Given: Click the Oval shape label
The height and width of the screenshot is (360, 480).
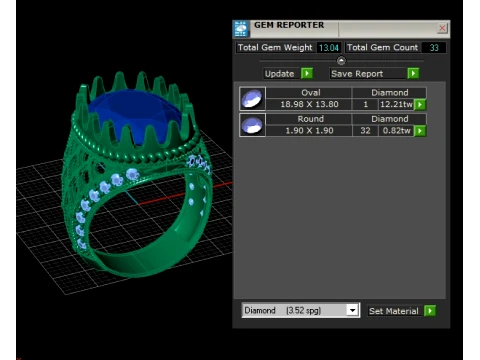Looking at the screenshot, I should (x=310, y=93).
